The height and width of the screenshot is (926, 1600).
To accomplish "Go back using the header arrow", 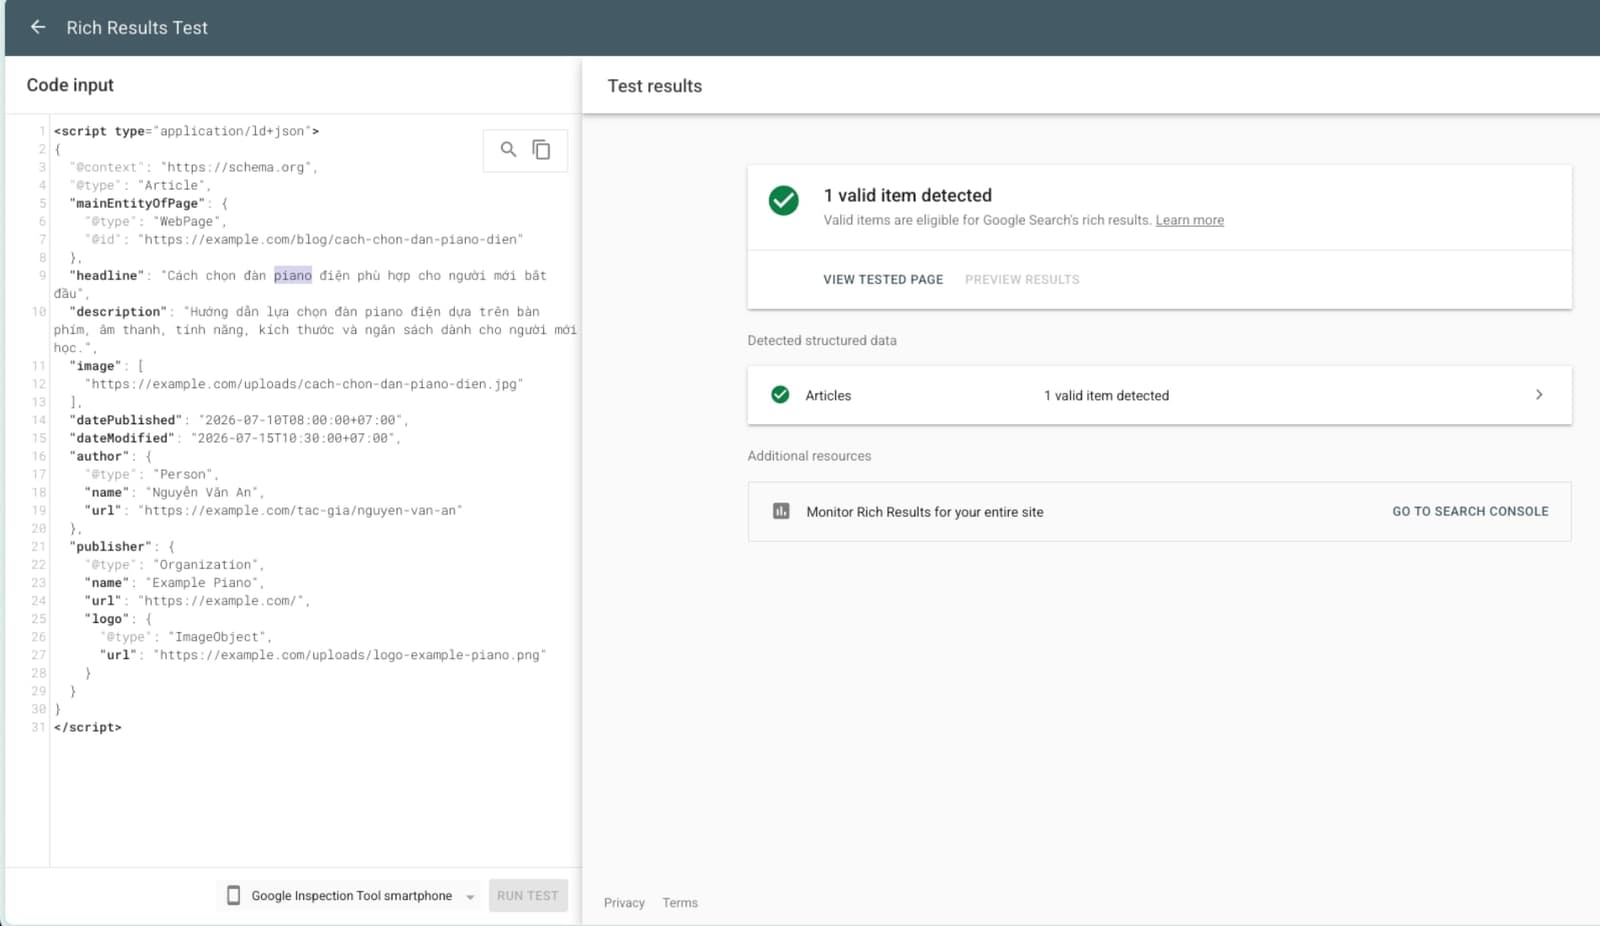I will coord(38,27).
